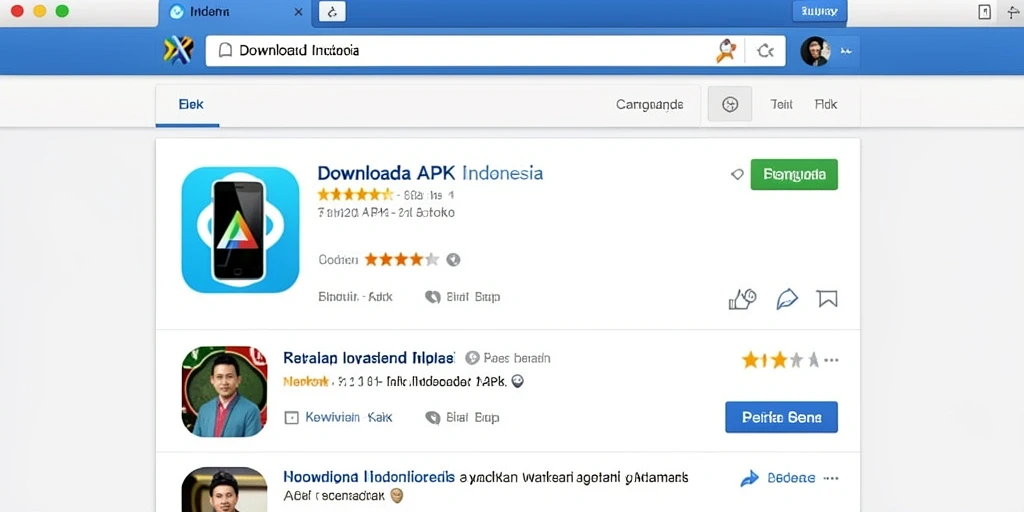Image resolution: width=1024 pixels, height=512 pixels.
Task: Click the chat icon on Downloada APK card
Action: coord(432,297)
